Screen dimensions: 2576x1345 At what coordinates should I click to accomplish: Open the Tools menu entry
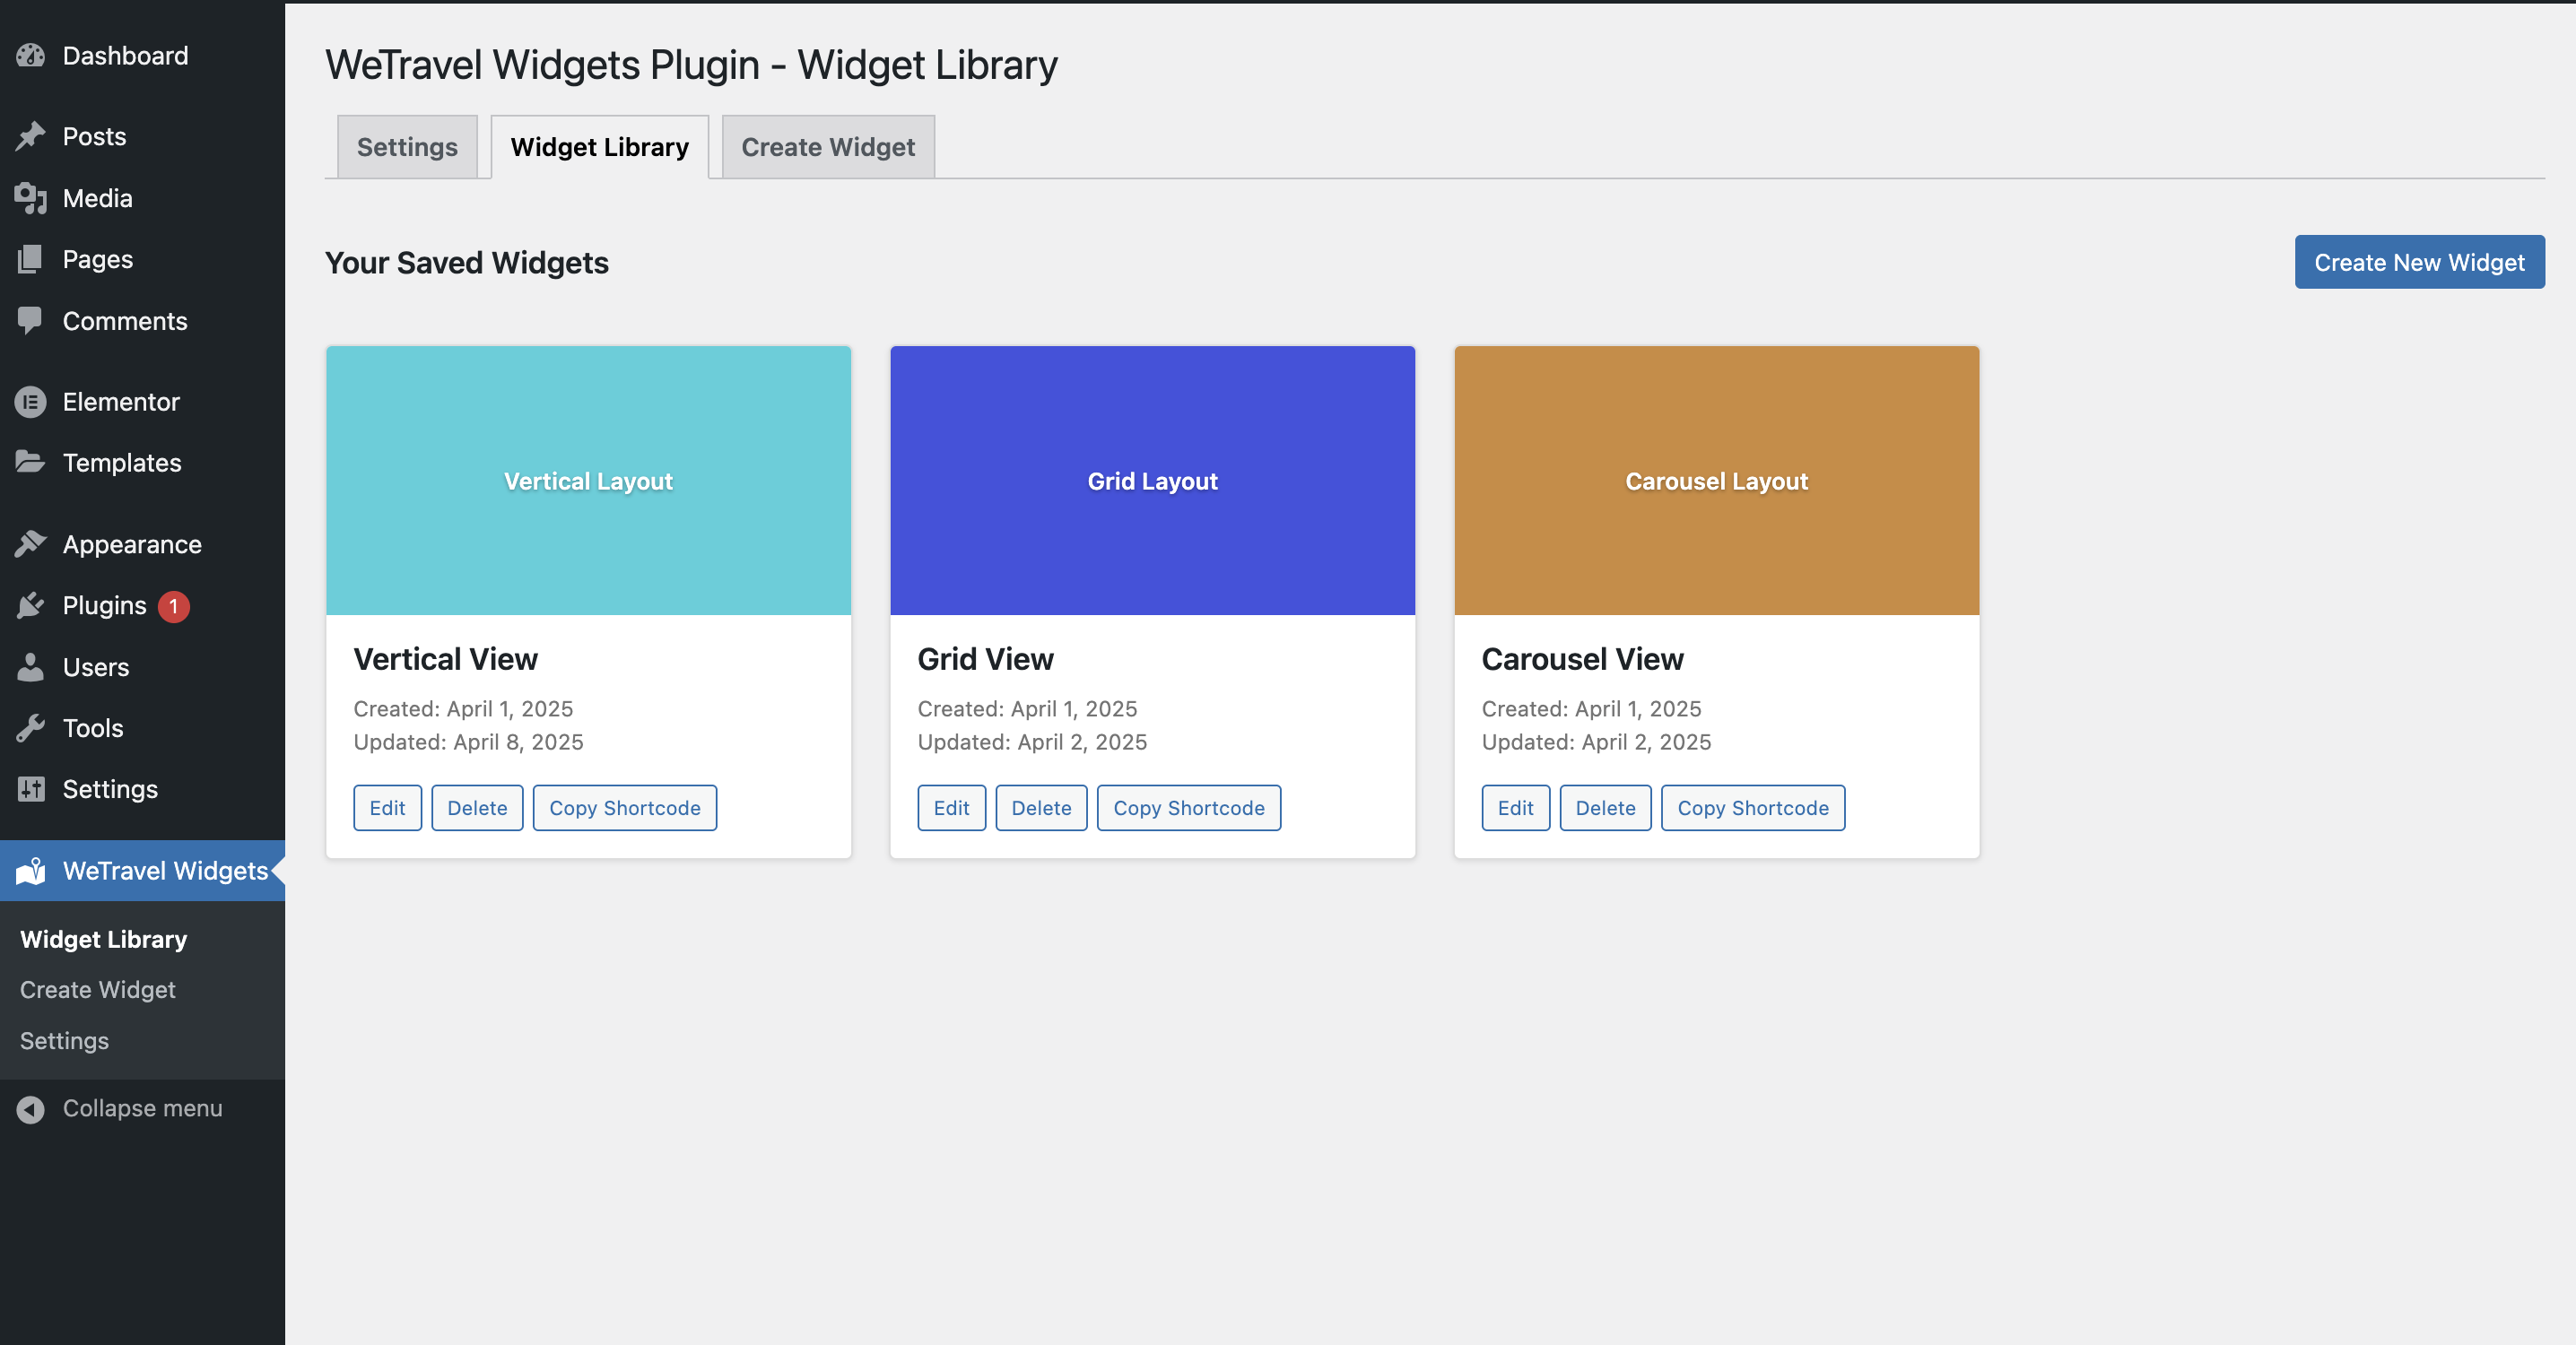142,728
